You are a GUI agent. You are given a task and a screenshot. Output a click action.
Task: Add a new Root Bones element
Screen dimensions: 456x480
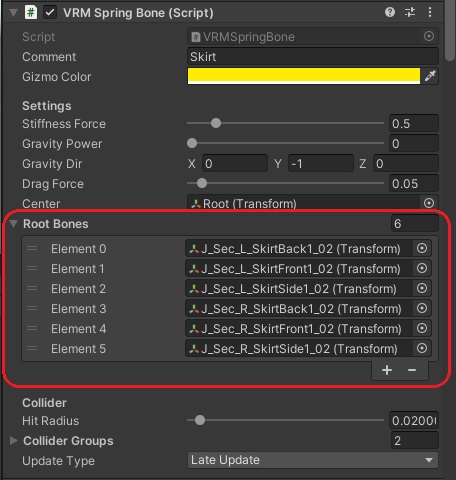coord(387,370)
